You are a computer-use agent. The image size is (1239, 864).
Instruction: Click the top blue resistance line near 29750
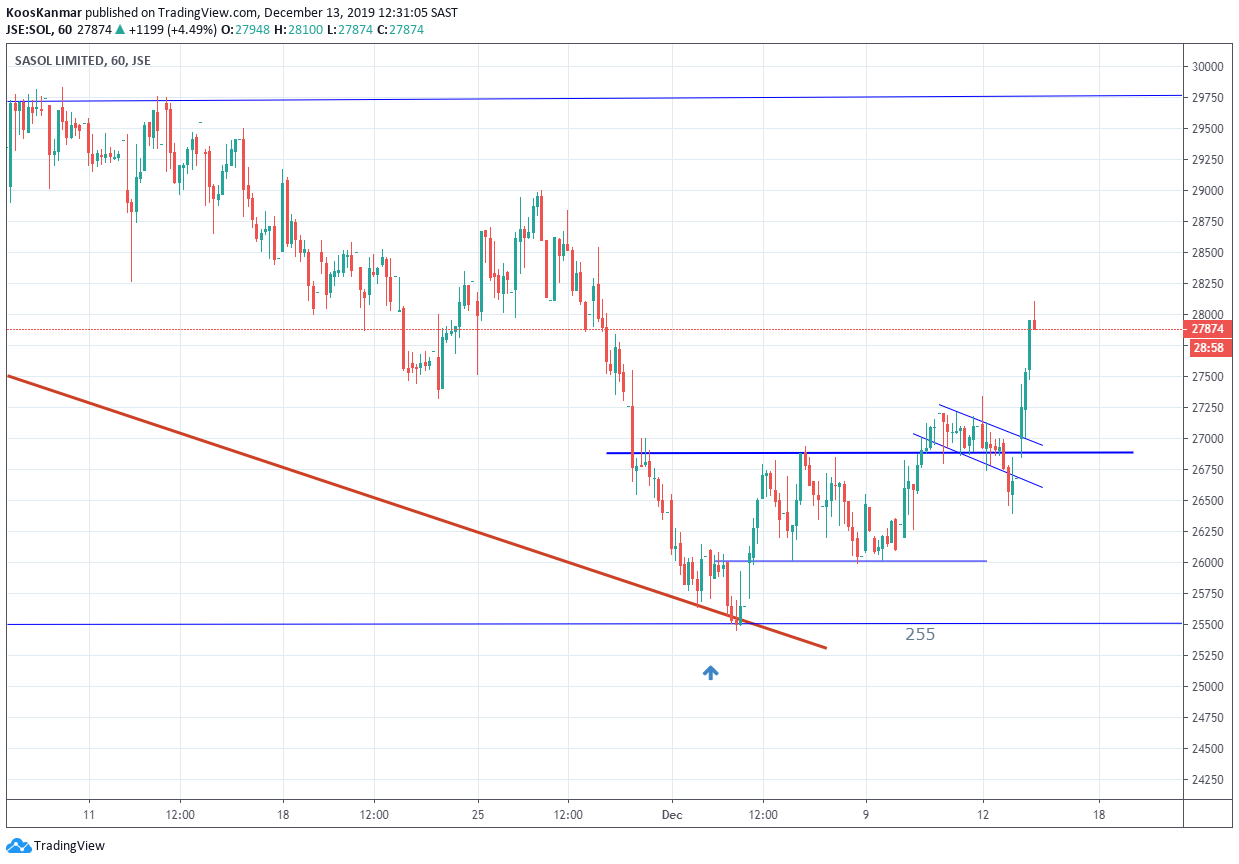tap(595, 98)
